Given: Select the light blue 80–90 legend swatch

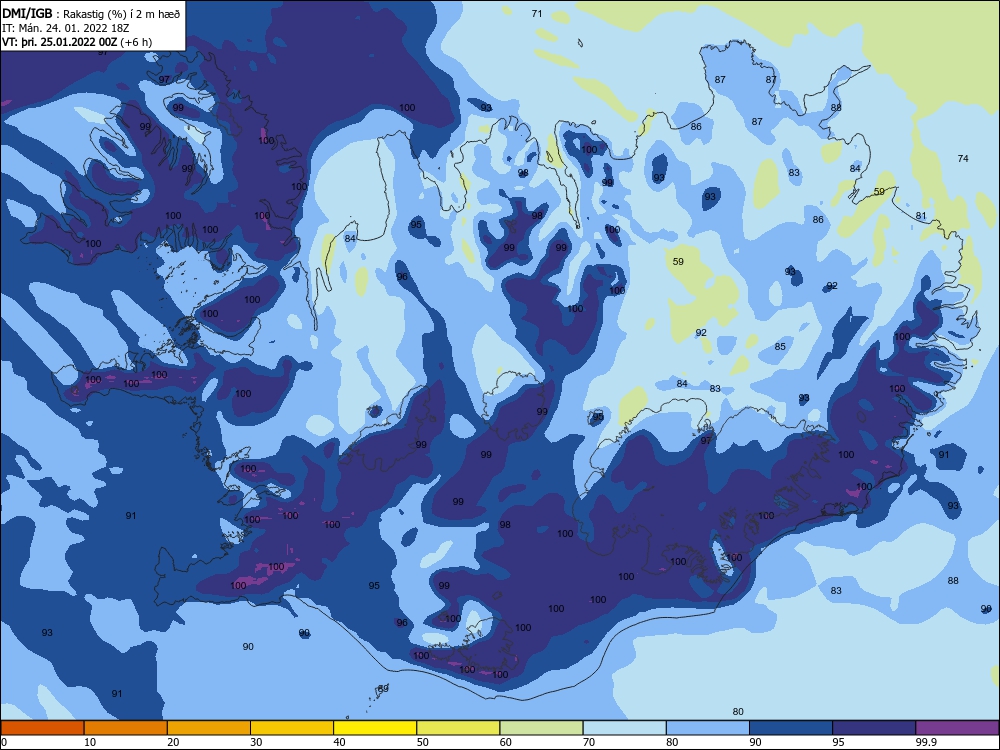Looking at the screenshot, I should [708, 728].
